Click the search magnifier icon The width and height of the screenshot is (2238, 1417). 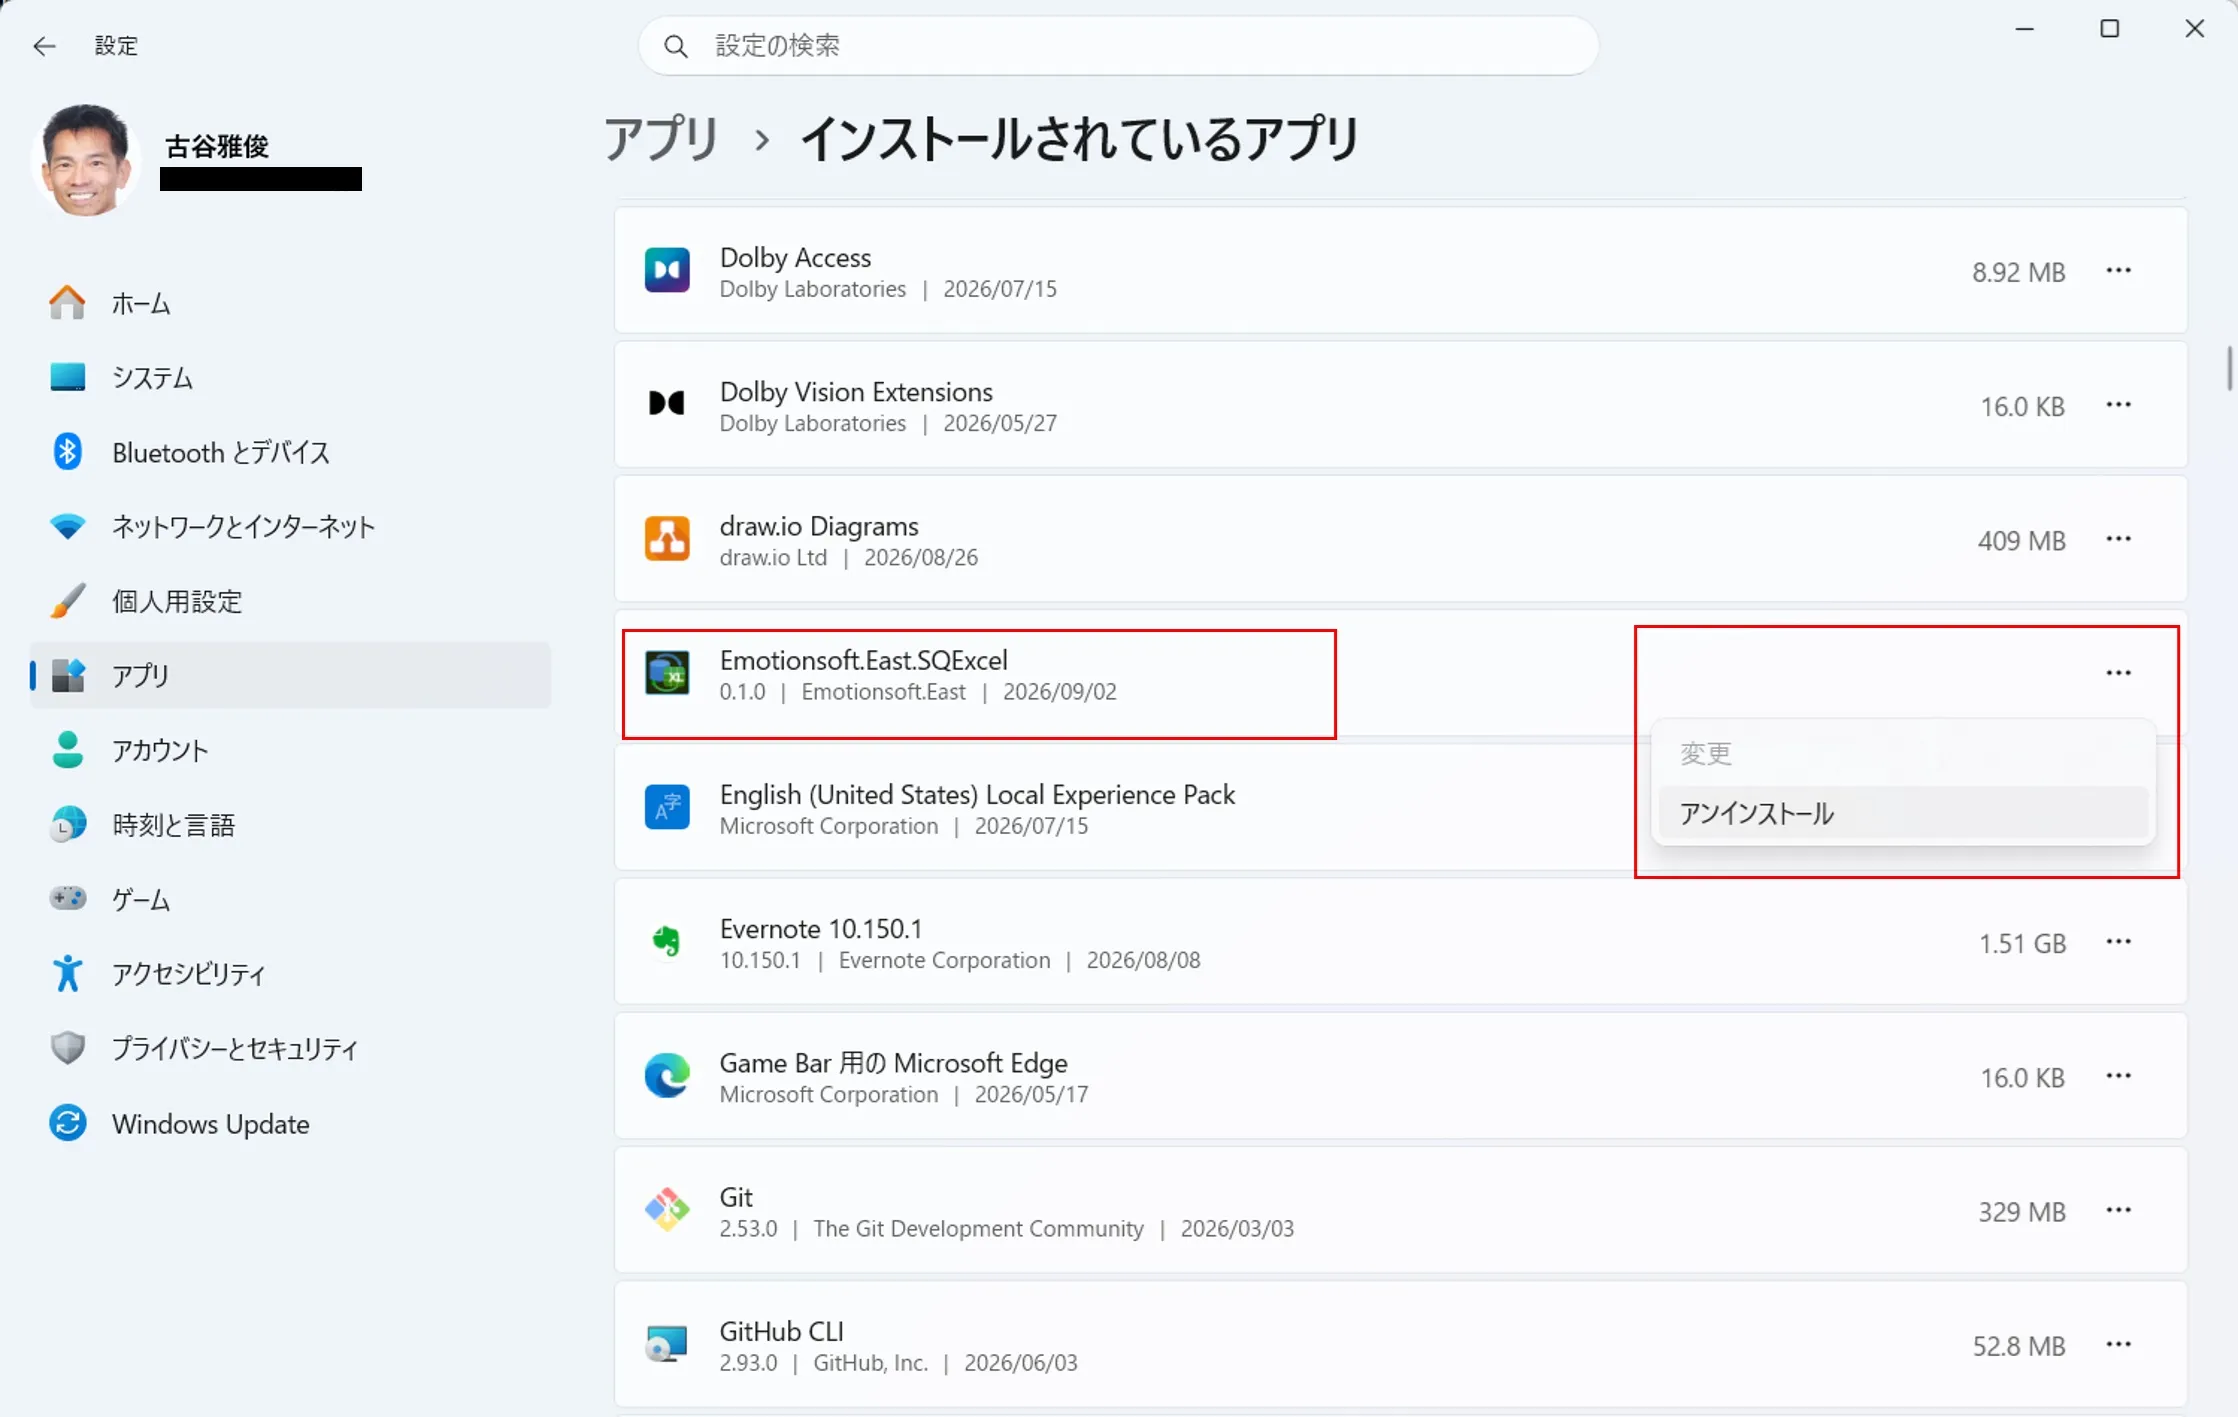coord(676,46)
